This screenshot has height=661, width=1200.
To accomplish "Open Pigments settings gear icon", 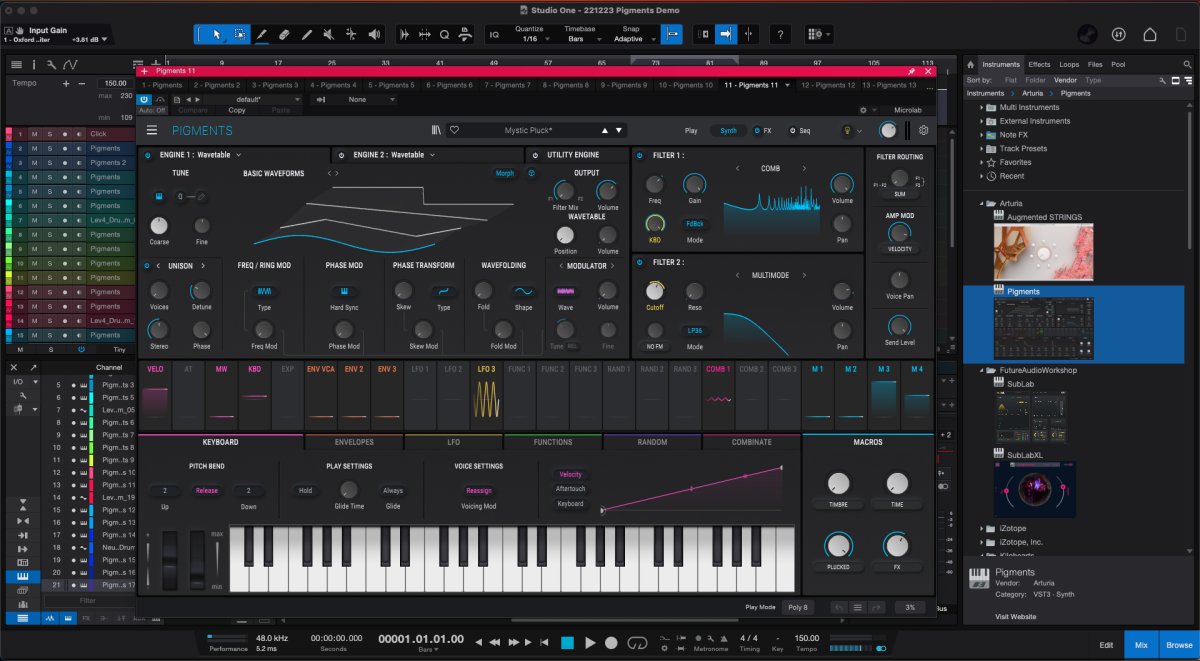I will tap(923, 130).
